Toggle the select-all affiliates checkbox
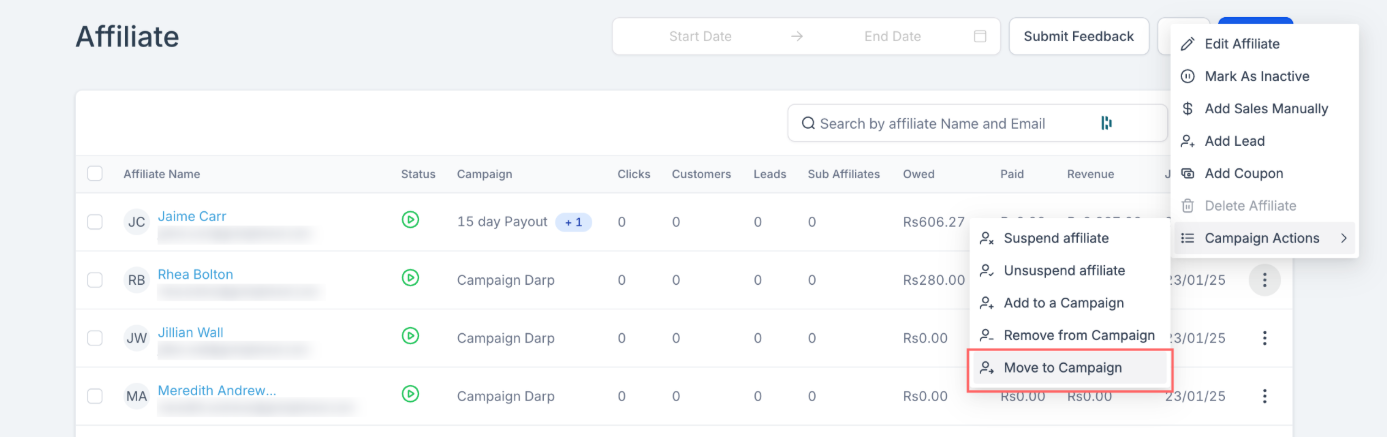 (95, 174)
